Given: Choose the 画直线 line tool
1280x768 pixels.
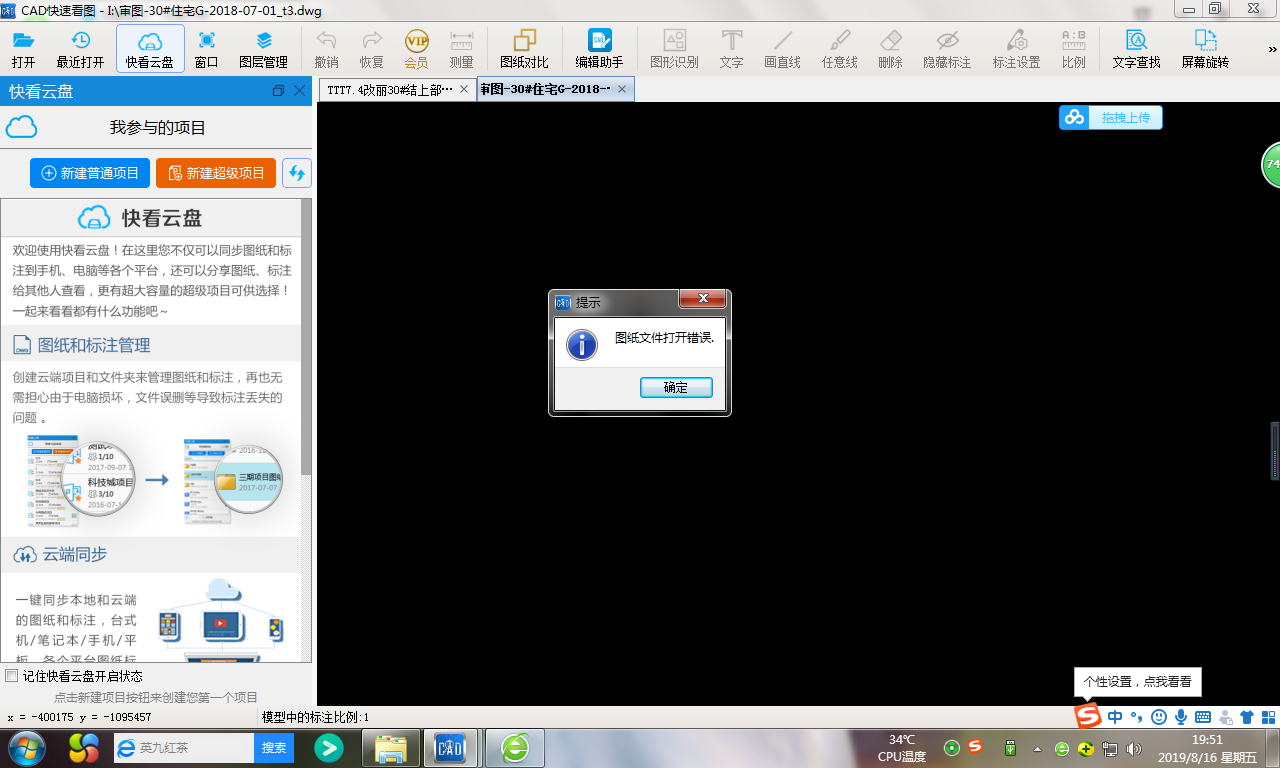Looking at the screenshot, I should [x=783, y=49].
